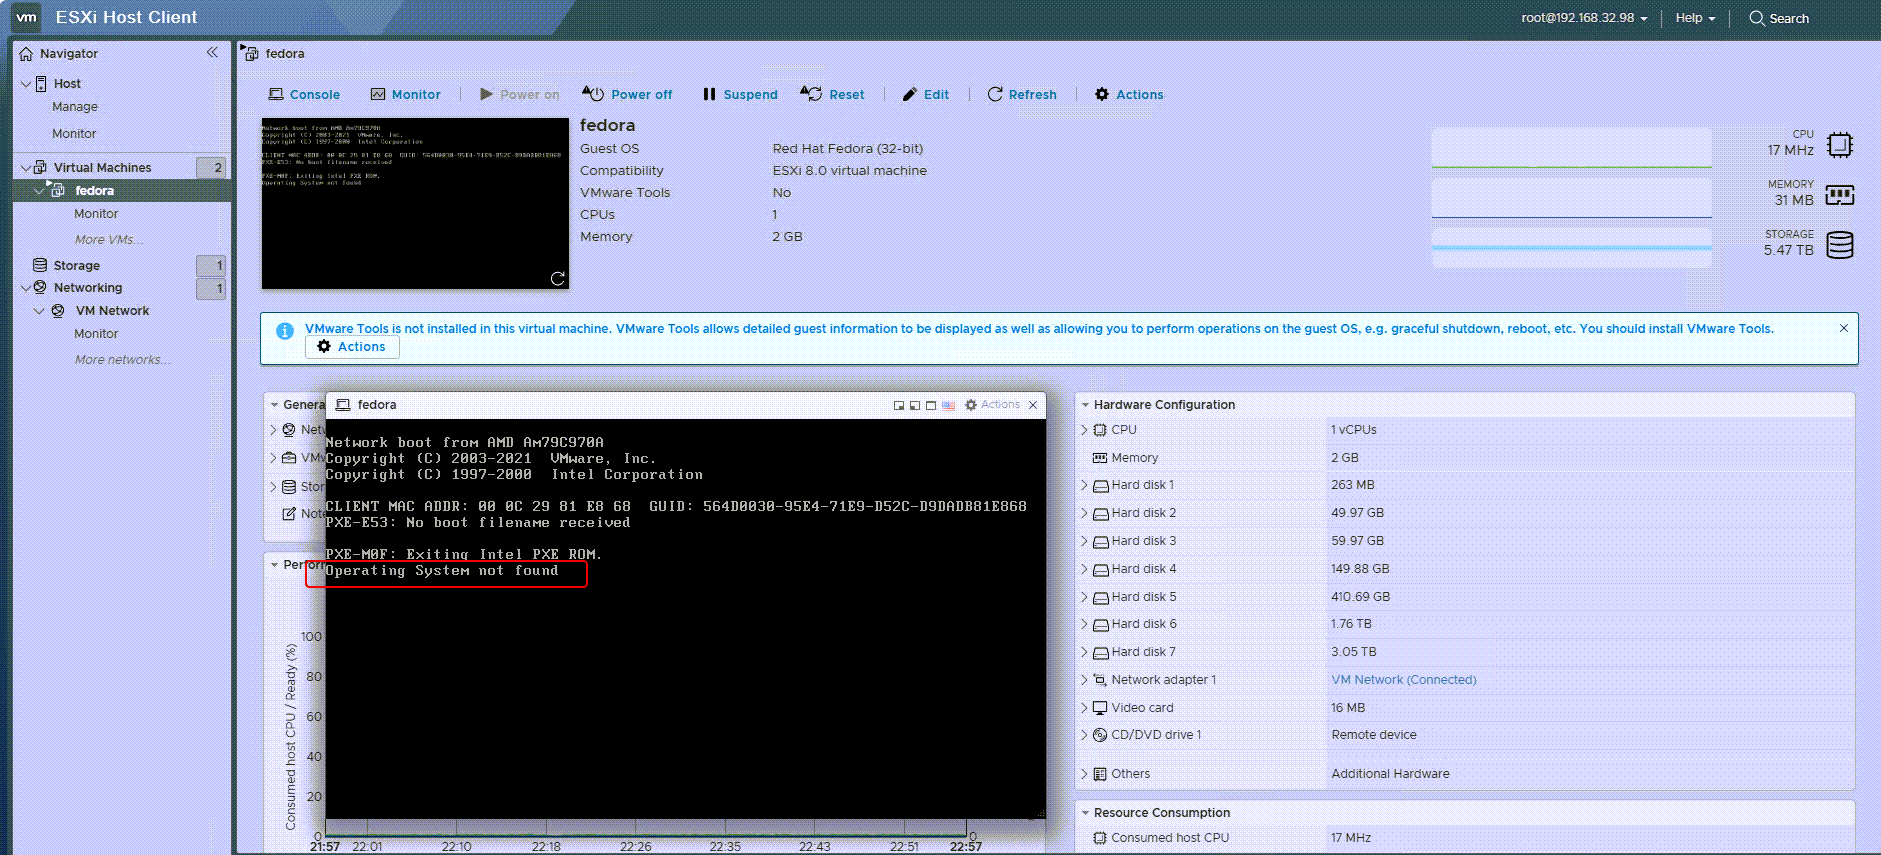
Task: Click the Networking globe icon in Navigator
Action: (40, 287)
